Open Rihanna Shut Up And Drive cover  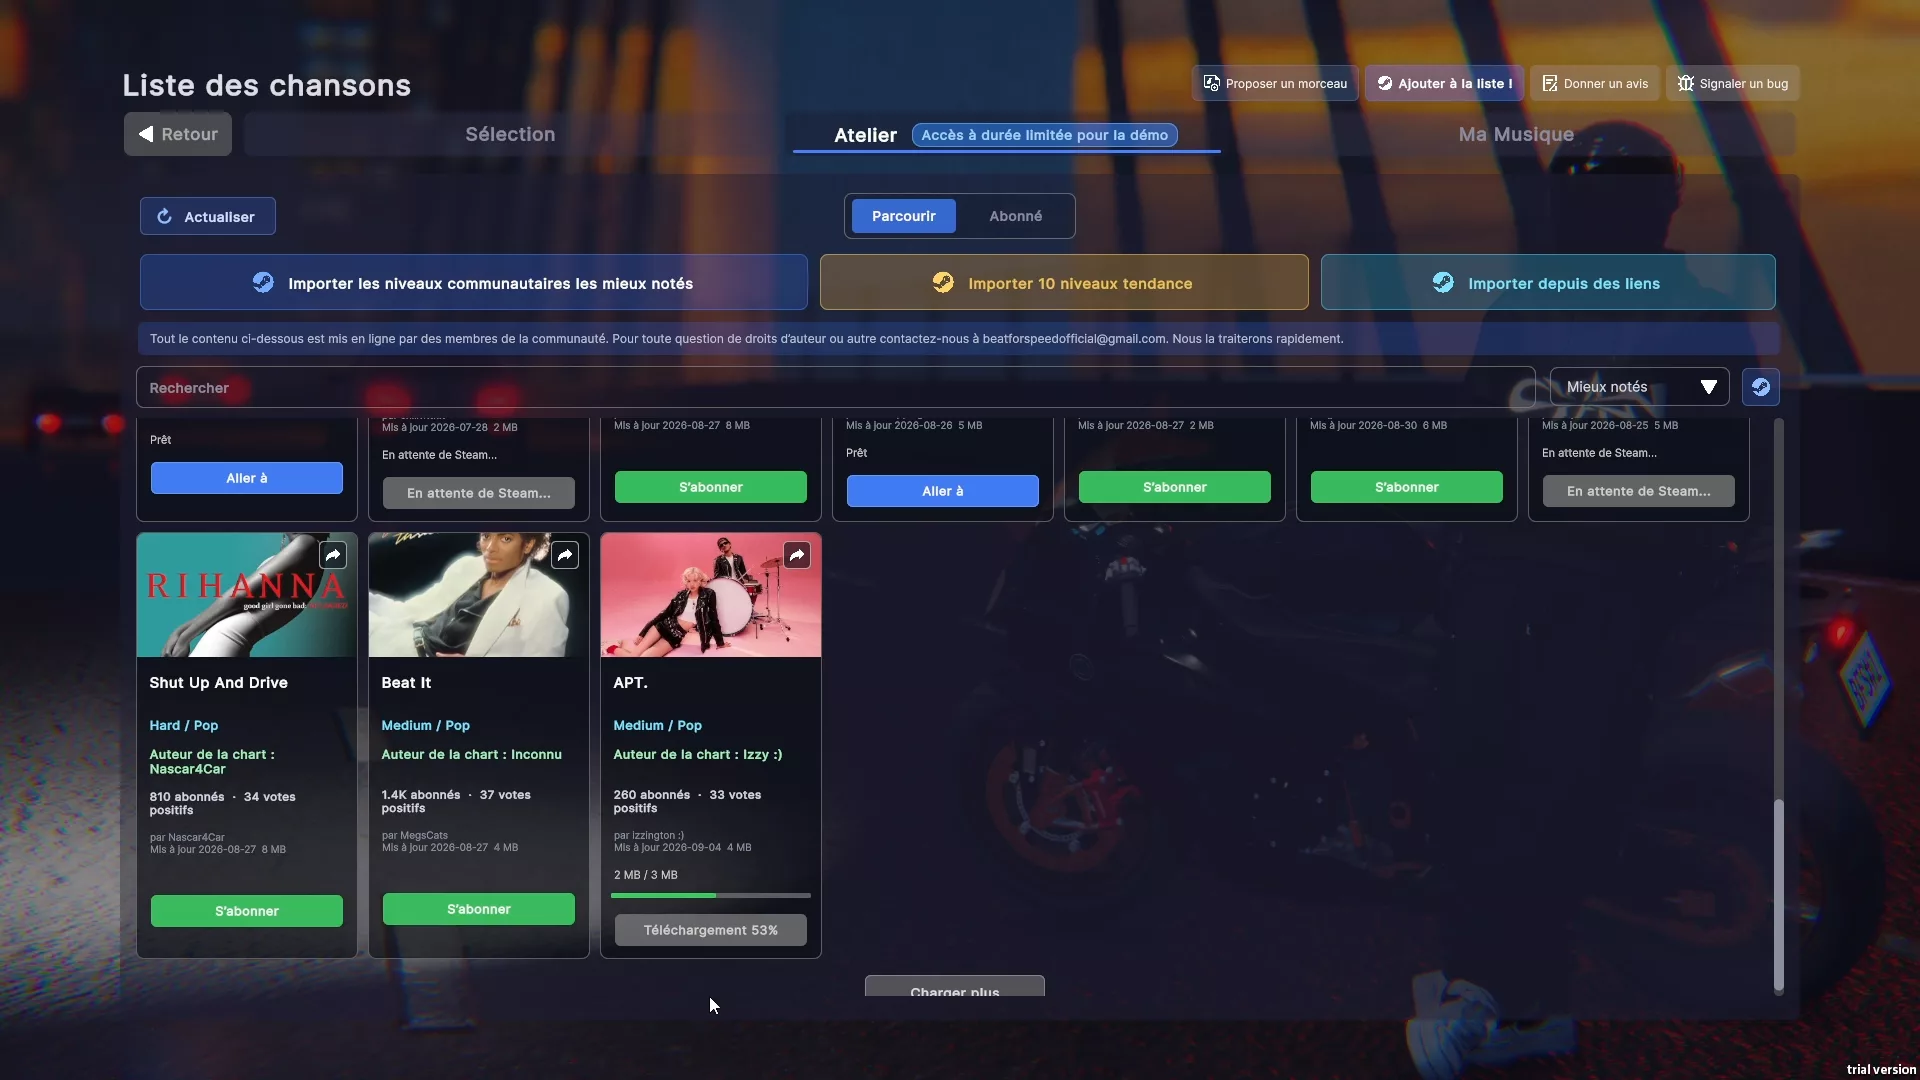(x=247, y=595)
